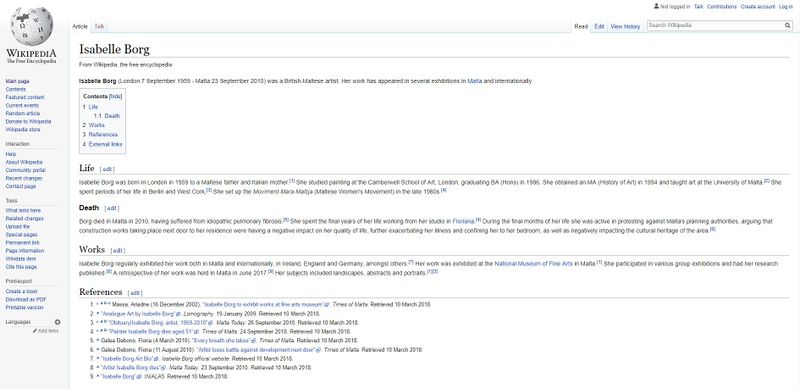Click the Wikipedia globe logo
This screenshot has width=800, height=389.
(x=32, y=26)
